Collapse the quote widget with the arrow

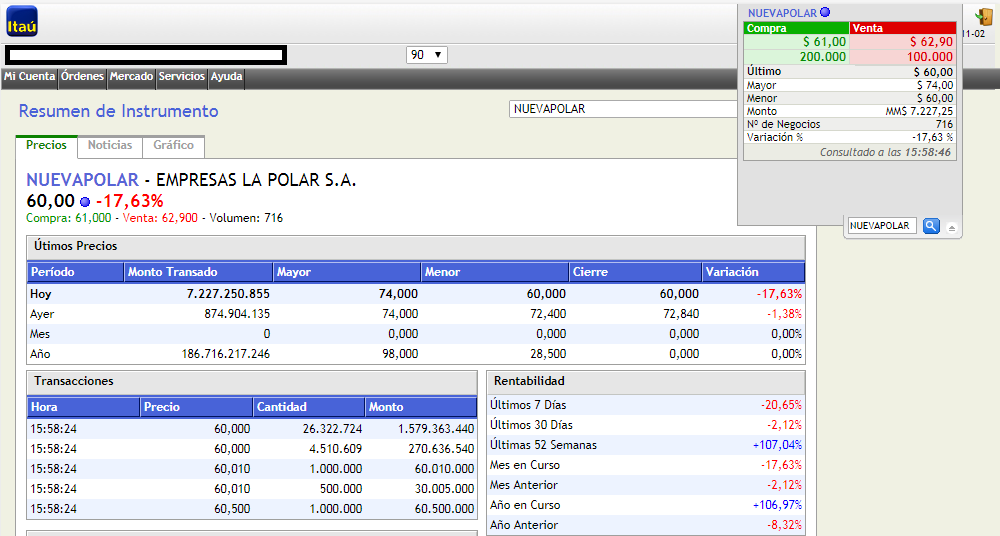(x=952, y=228)
